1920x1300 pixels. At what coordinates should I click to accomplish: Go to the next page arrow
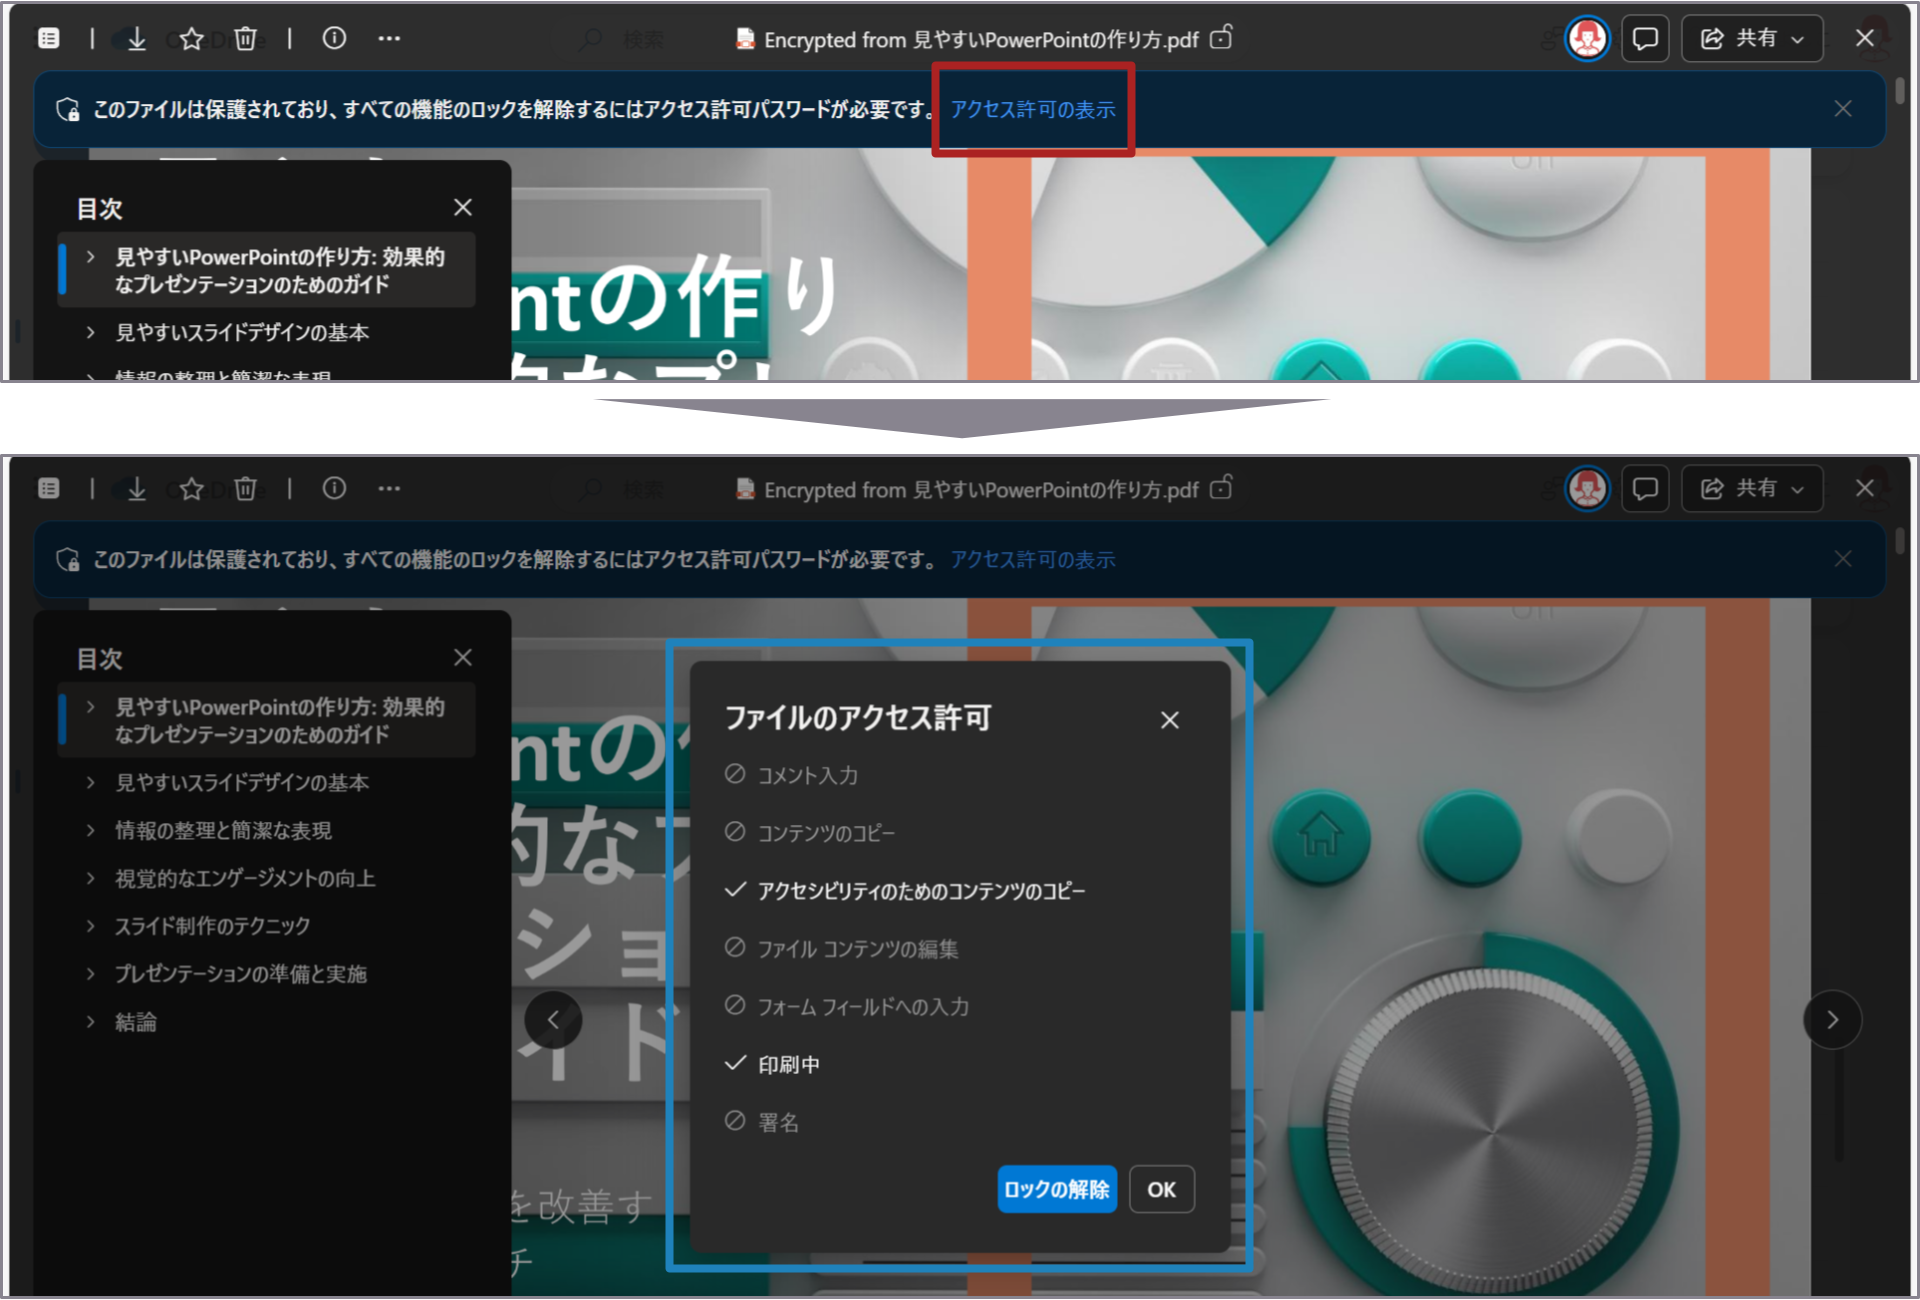1832,1019
